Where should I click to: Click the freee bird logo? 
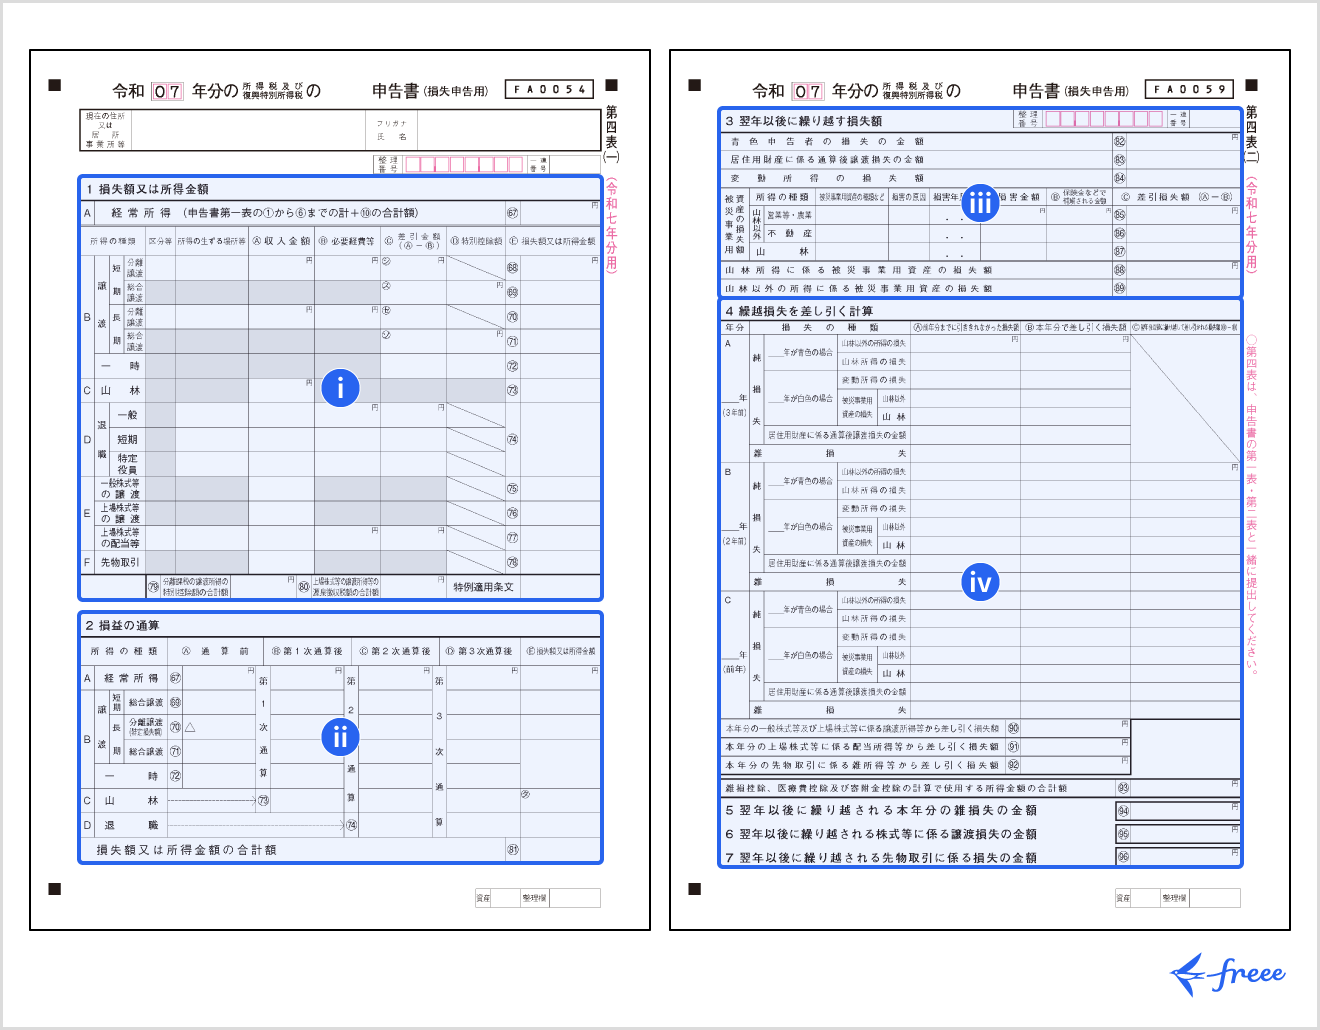coord(1227,974)
